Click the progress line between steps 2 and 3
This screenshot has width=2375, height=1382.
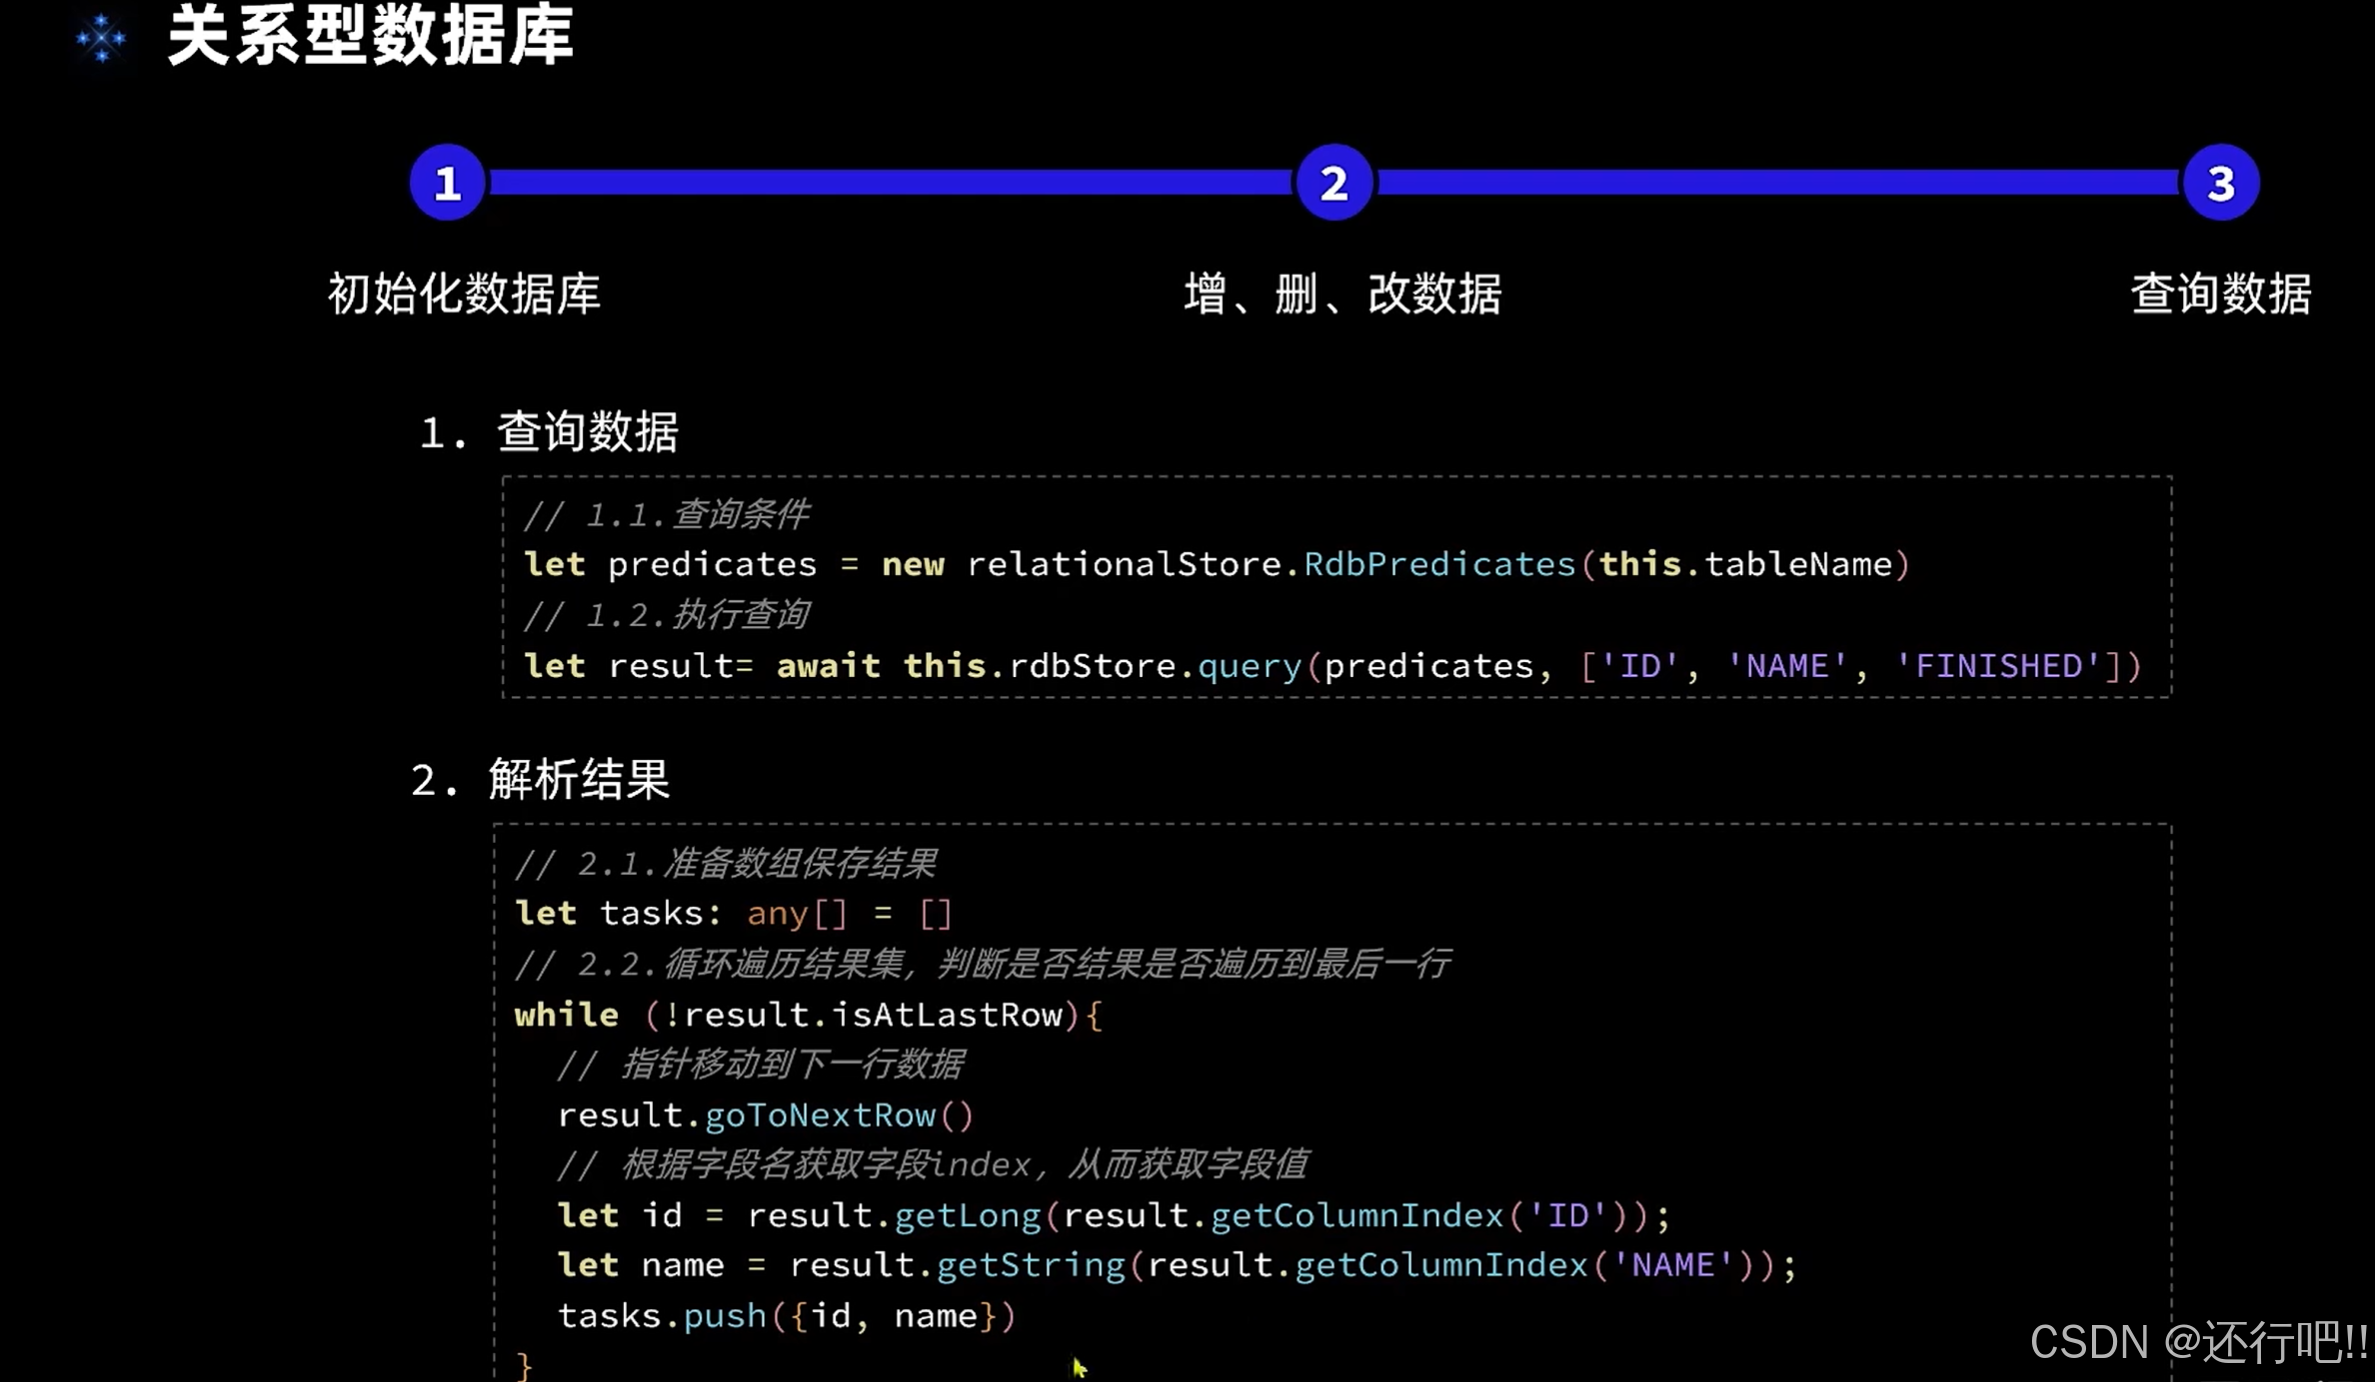[1778, 182]
